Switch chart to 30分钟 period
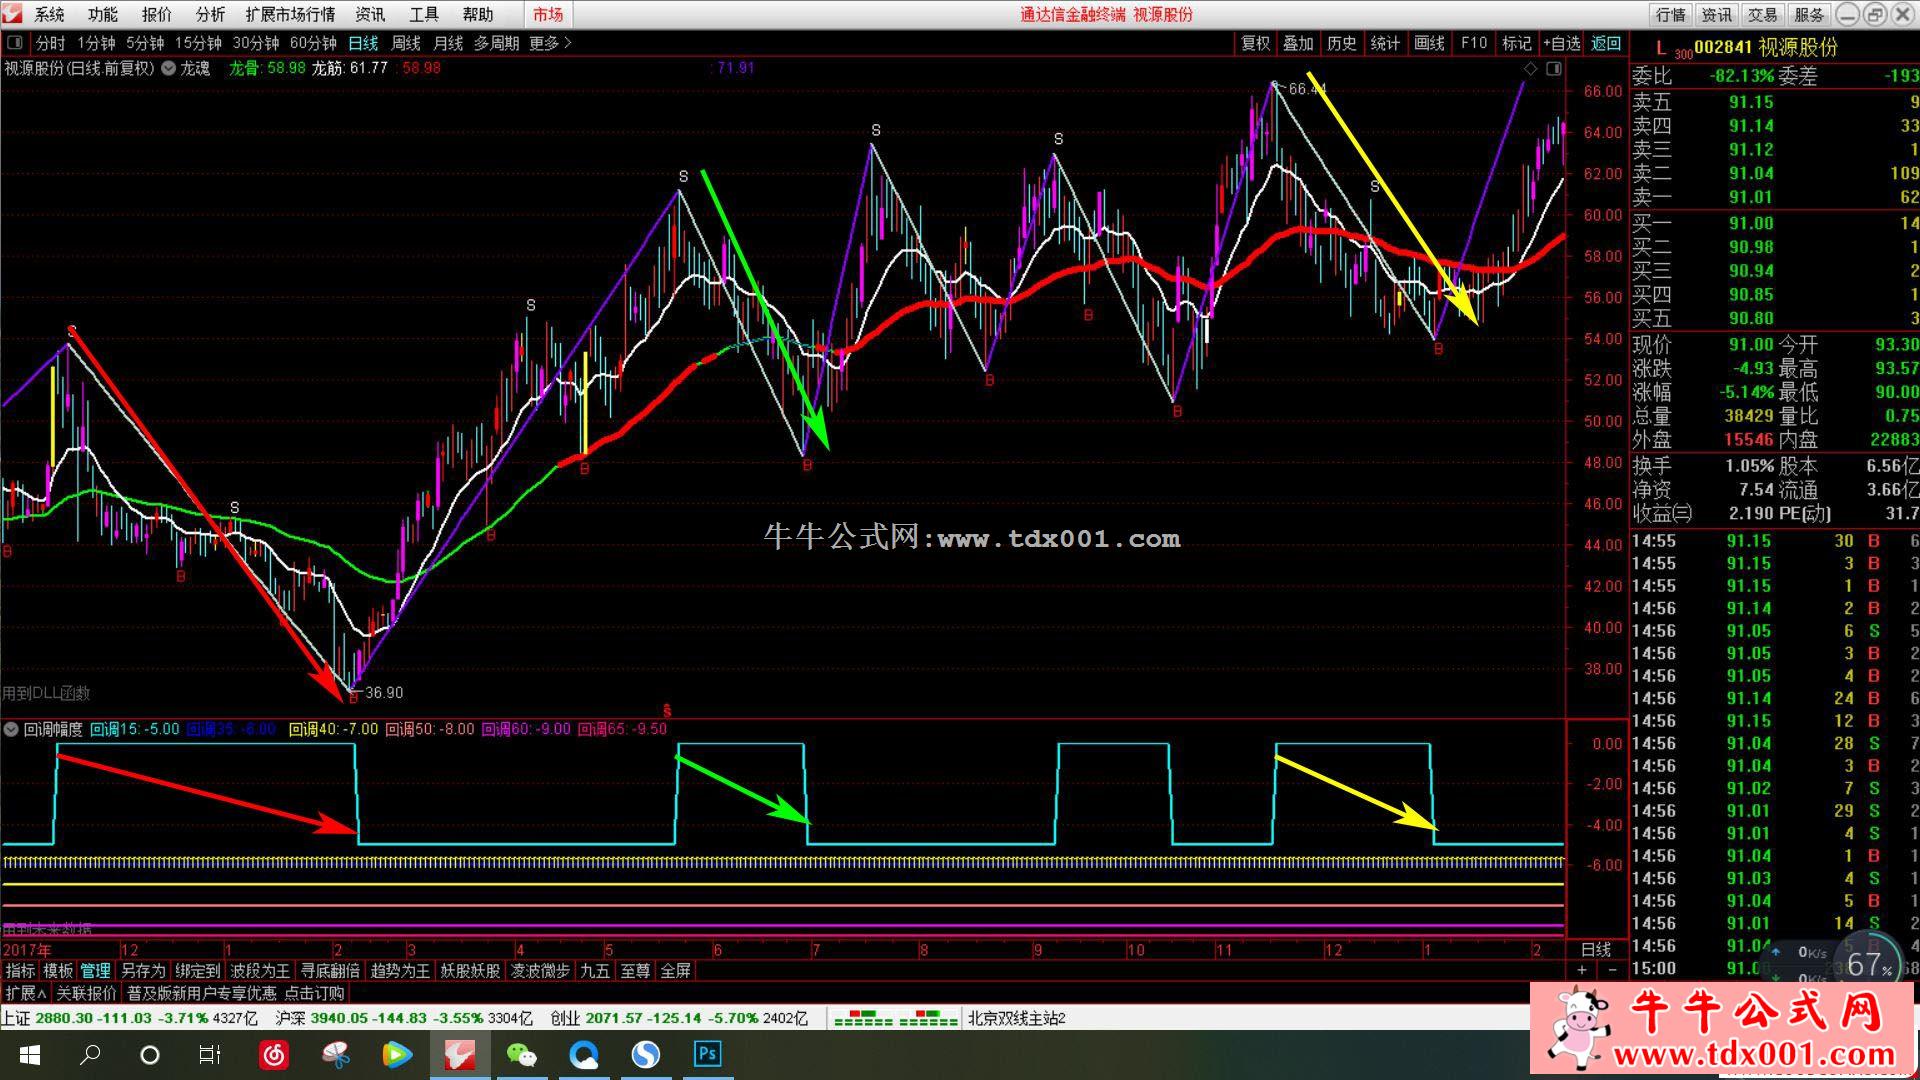The image size is (1920, 1080). pos(256,43)
